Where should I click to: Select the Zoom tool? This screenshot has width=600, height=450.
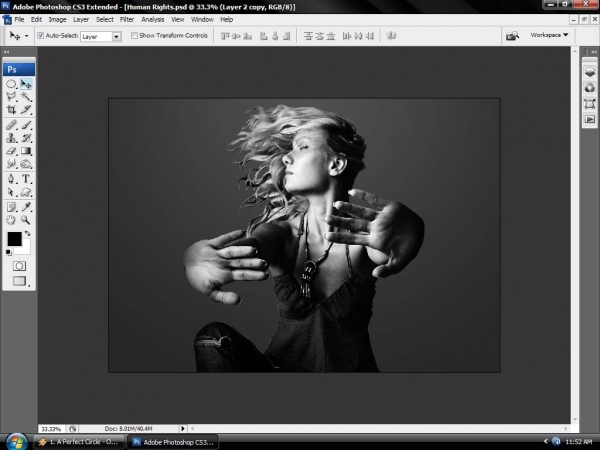[26, 220]
